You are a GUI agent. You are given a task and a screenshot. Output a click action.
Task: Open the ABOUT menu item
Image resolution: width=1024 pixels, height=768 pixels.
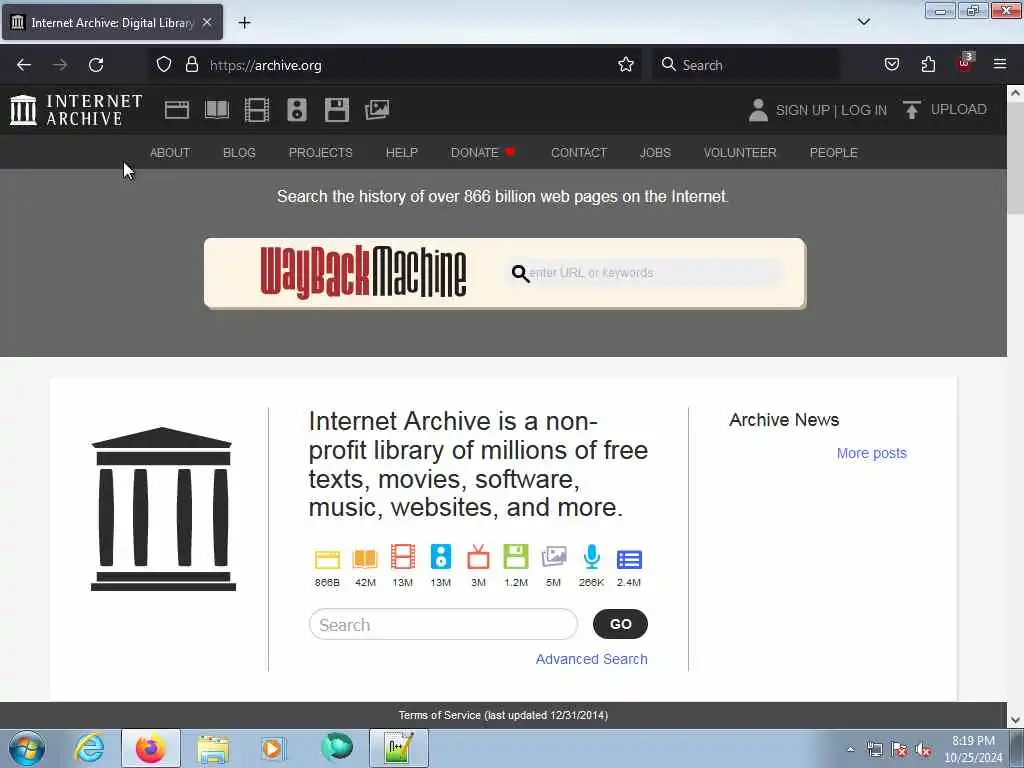170,153
